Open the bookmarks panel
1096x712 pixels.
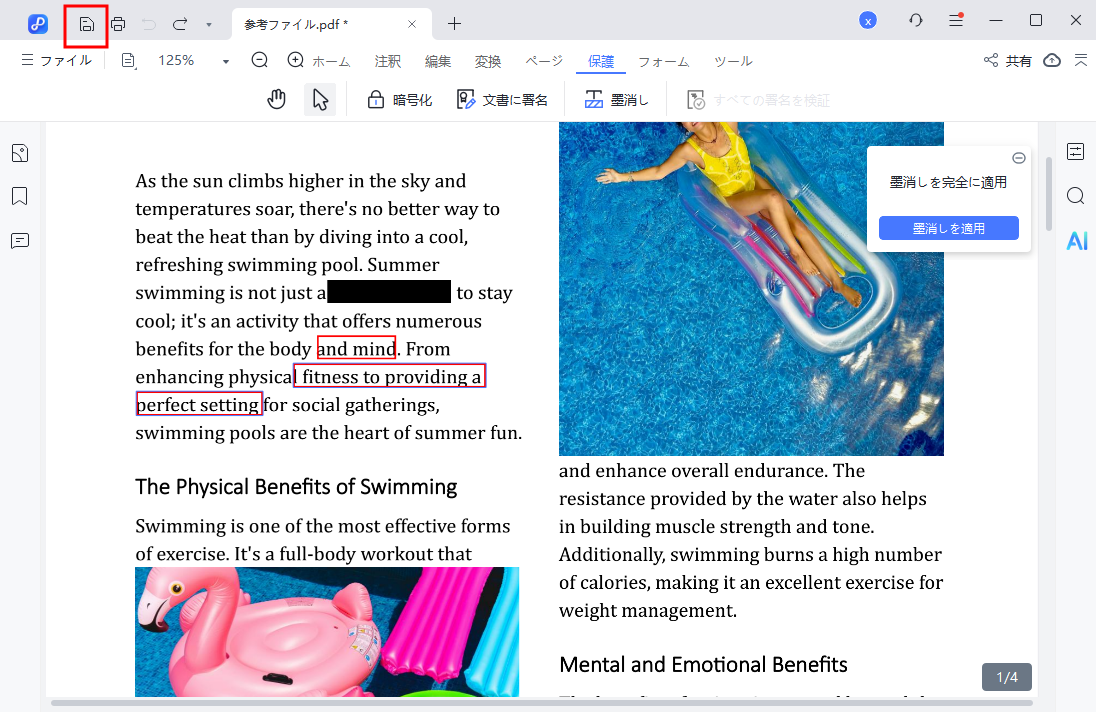[x=20, y=196]
